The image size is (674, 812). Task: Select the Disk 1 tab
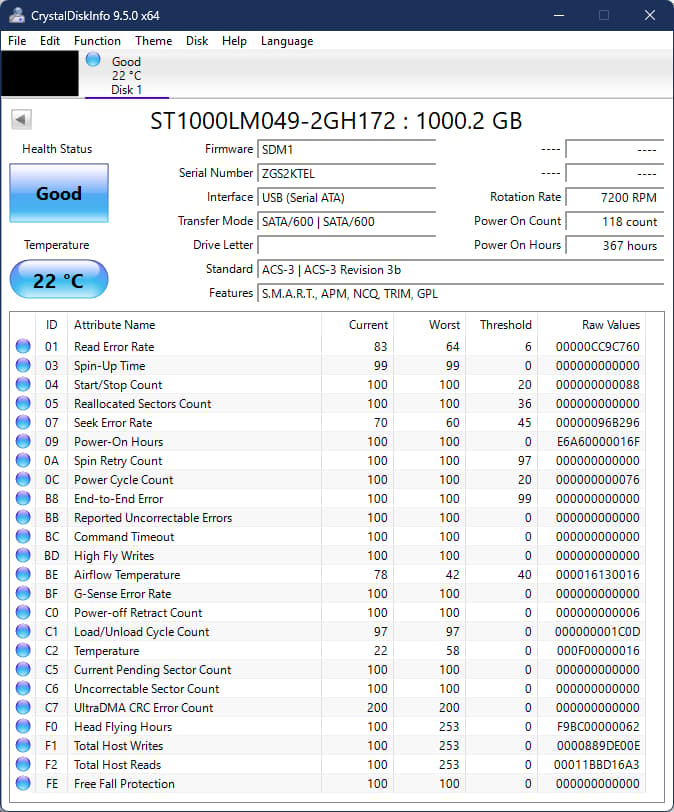pos(127,76)
